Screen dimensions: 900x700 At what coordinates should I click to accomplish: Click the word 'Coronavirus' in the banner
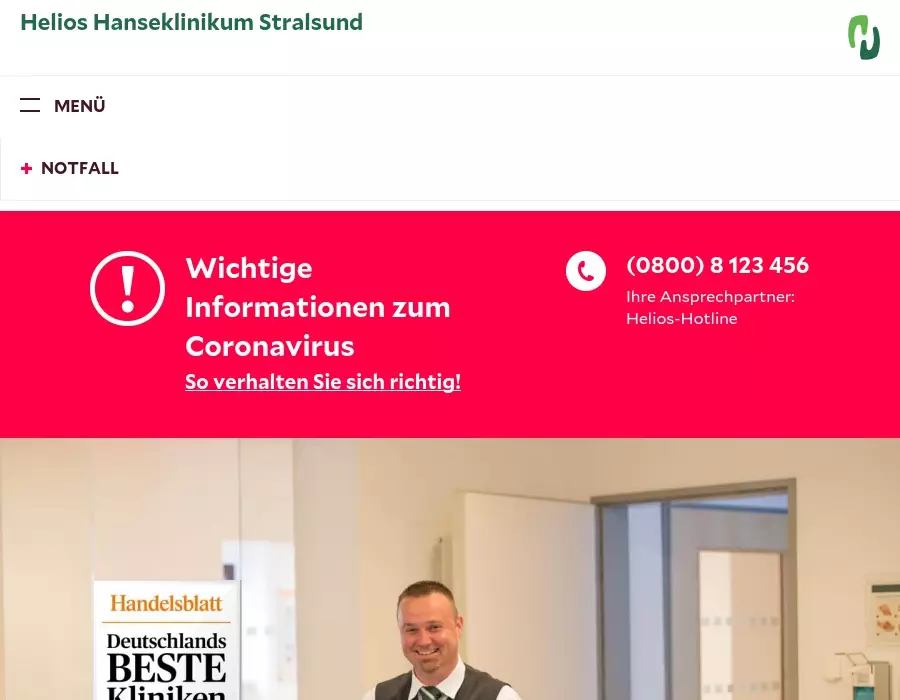[x=270, y=346]
